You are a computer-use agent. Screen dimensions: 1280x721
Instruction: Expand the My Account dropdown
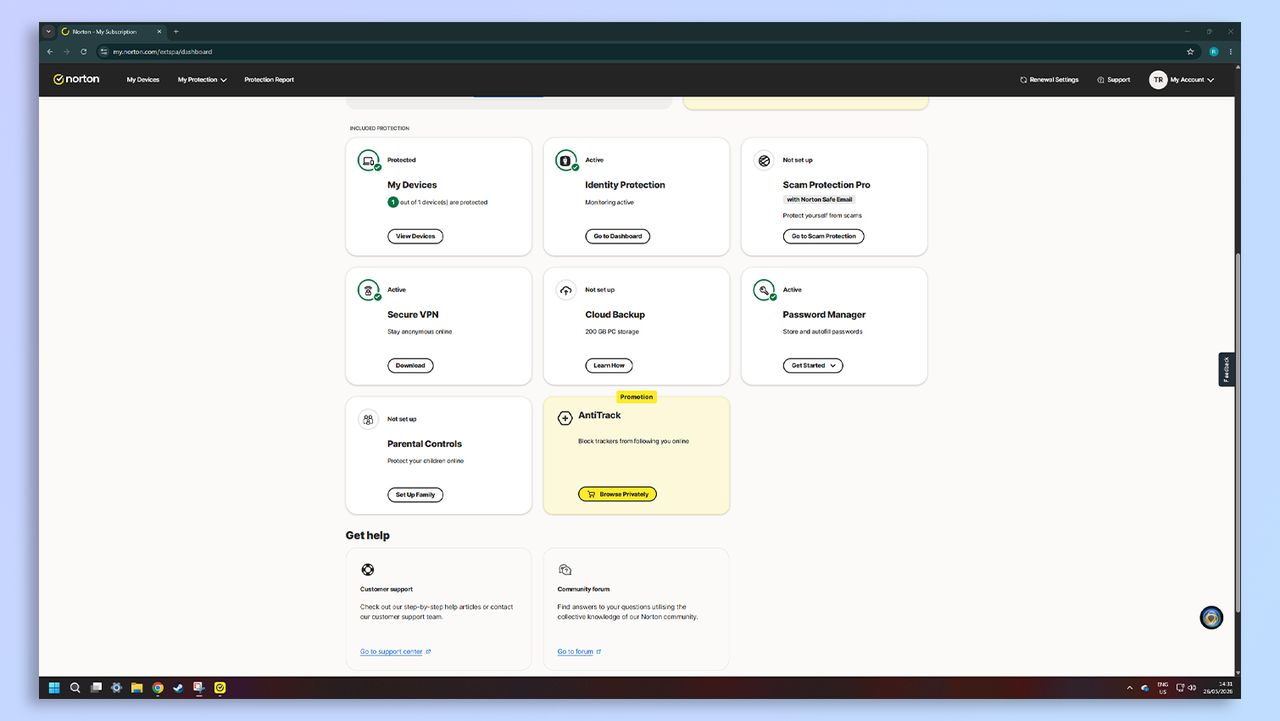(1192, 80)
